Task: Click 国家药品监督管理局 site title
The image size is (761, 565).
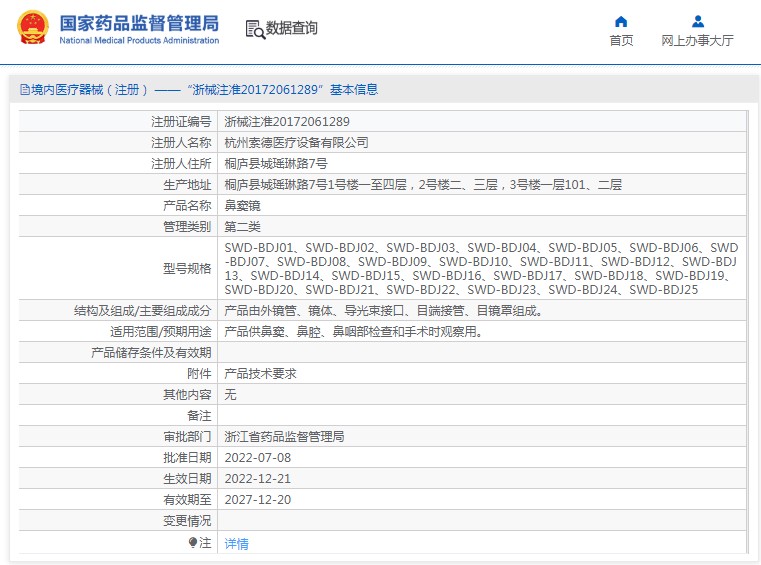Action: tap(139, 23)
